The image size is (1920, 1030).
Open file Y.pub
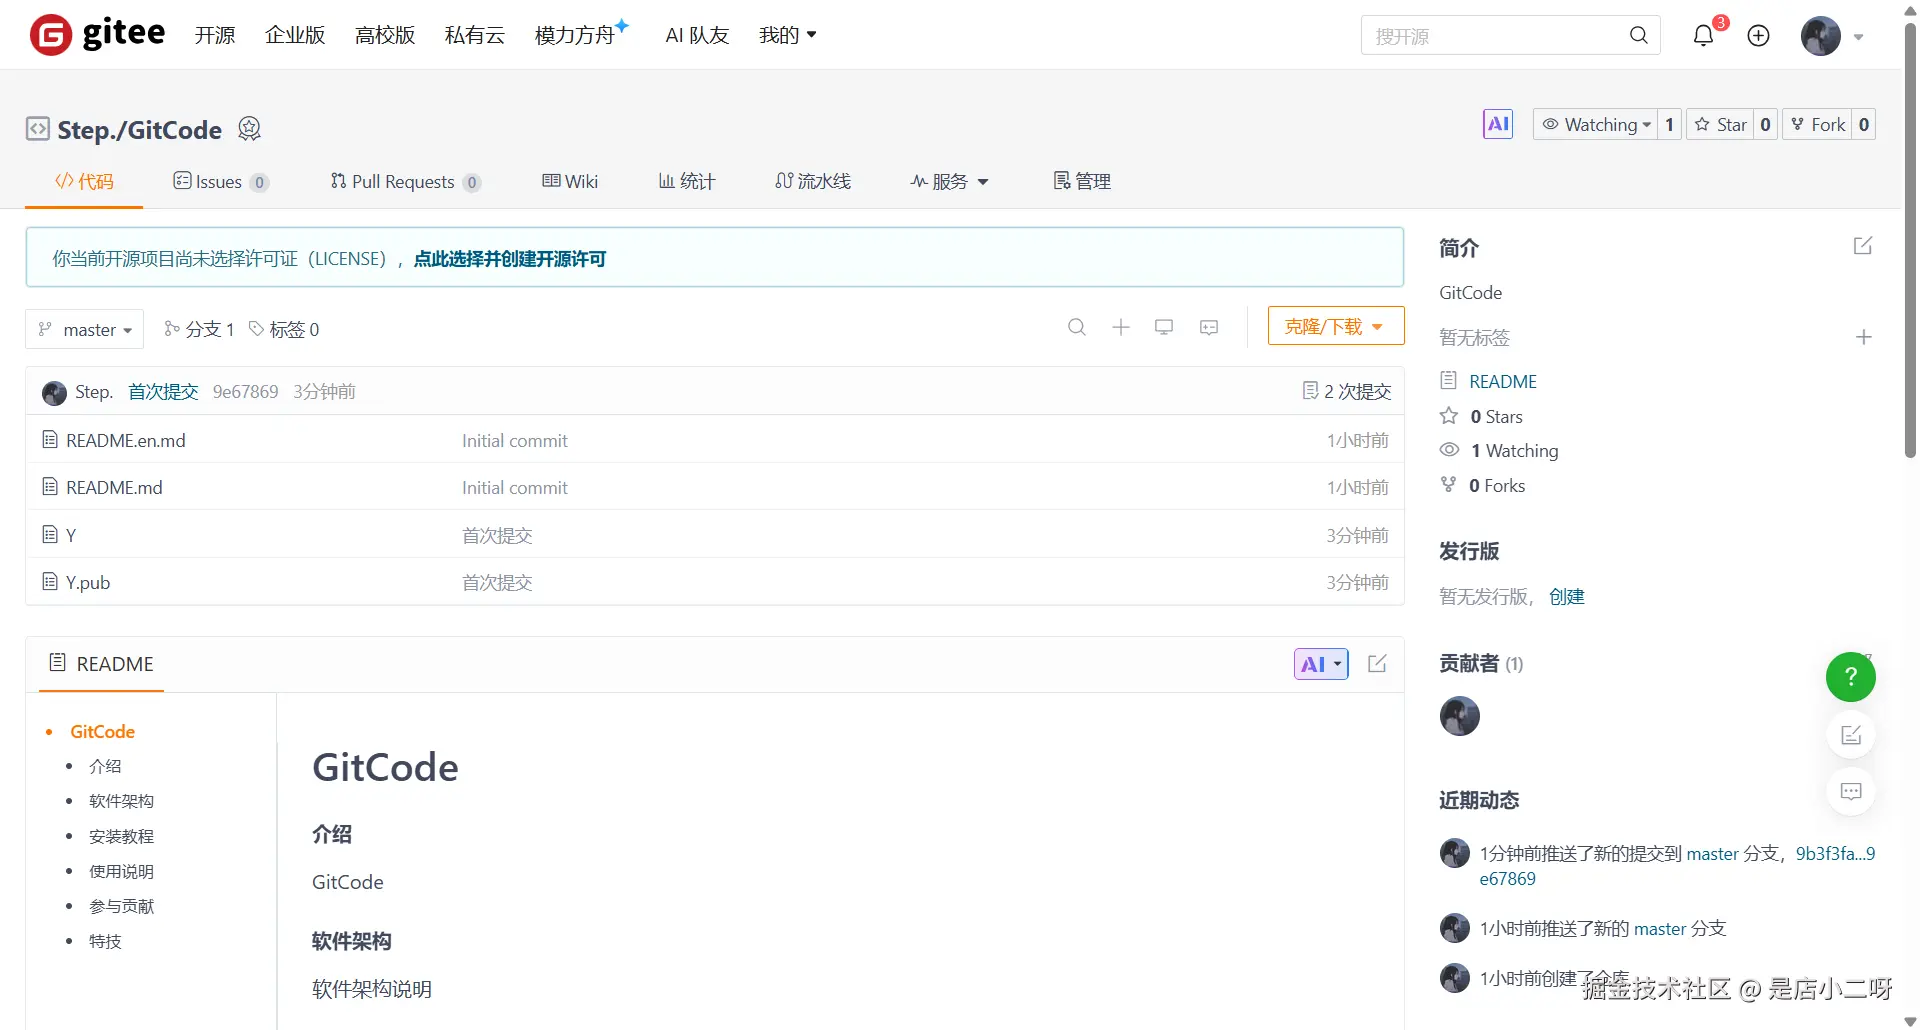[x=88, y=583]
